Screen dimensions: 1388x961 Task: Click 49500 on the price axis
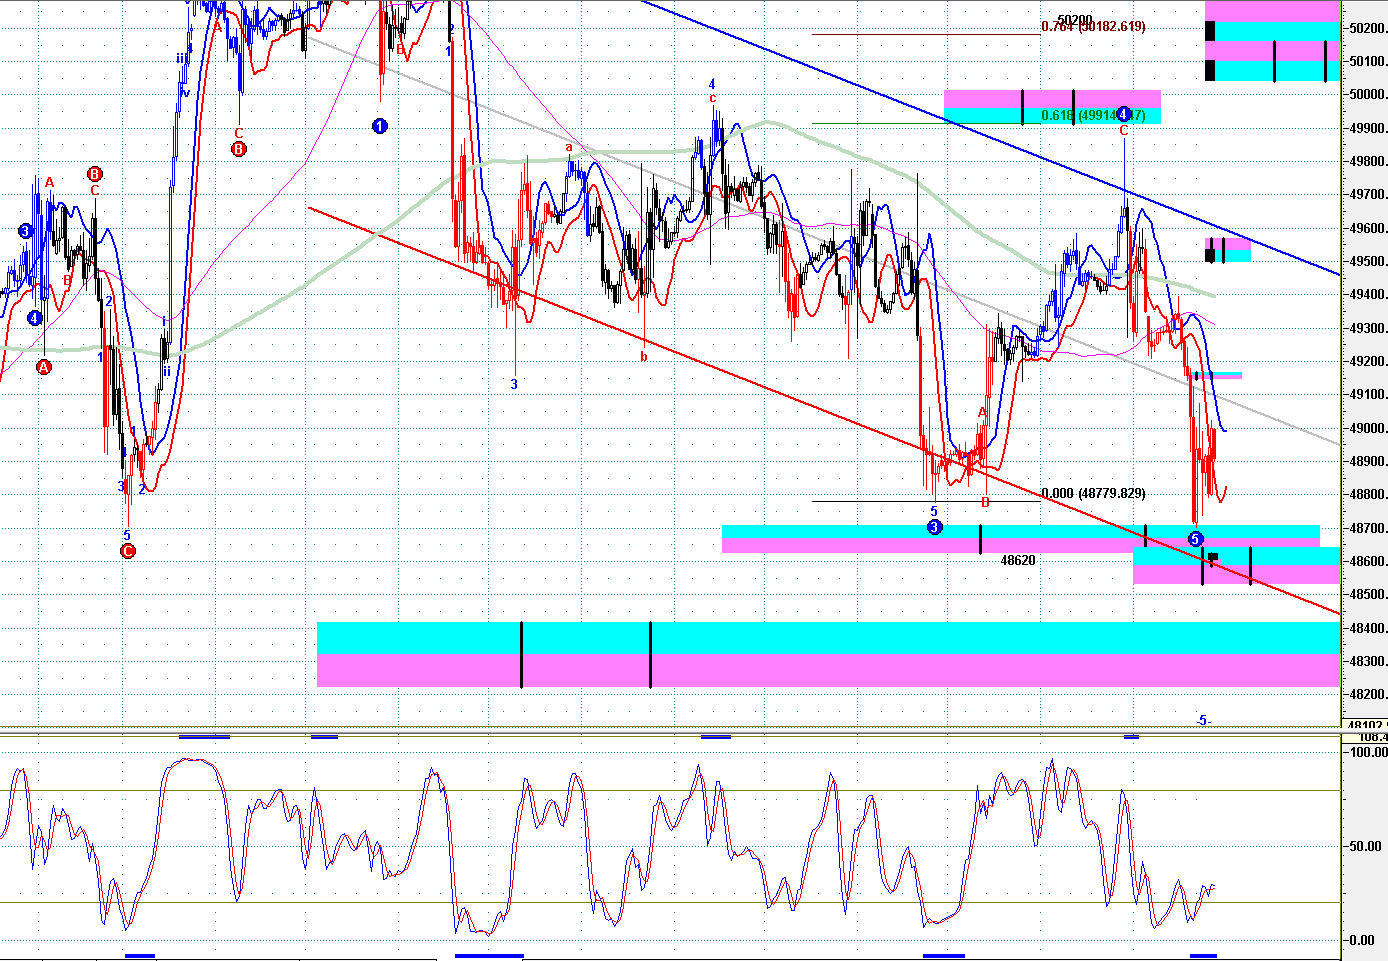[x=1366, y=261]
